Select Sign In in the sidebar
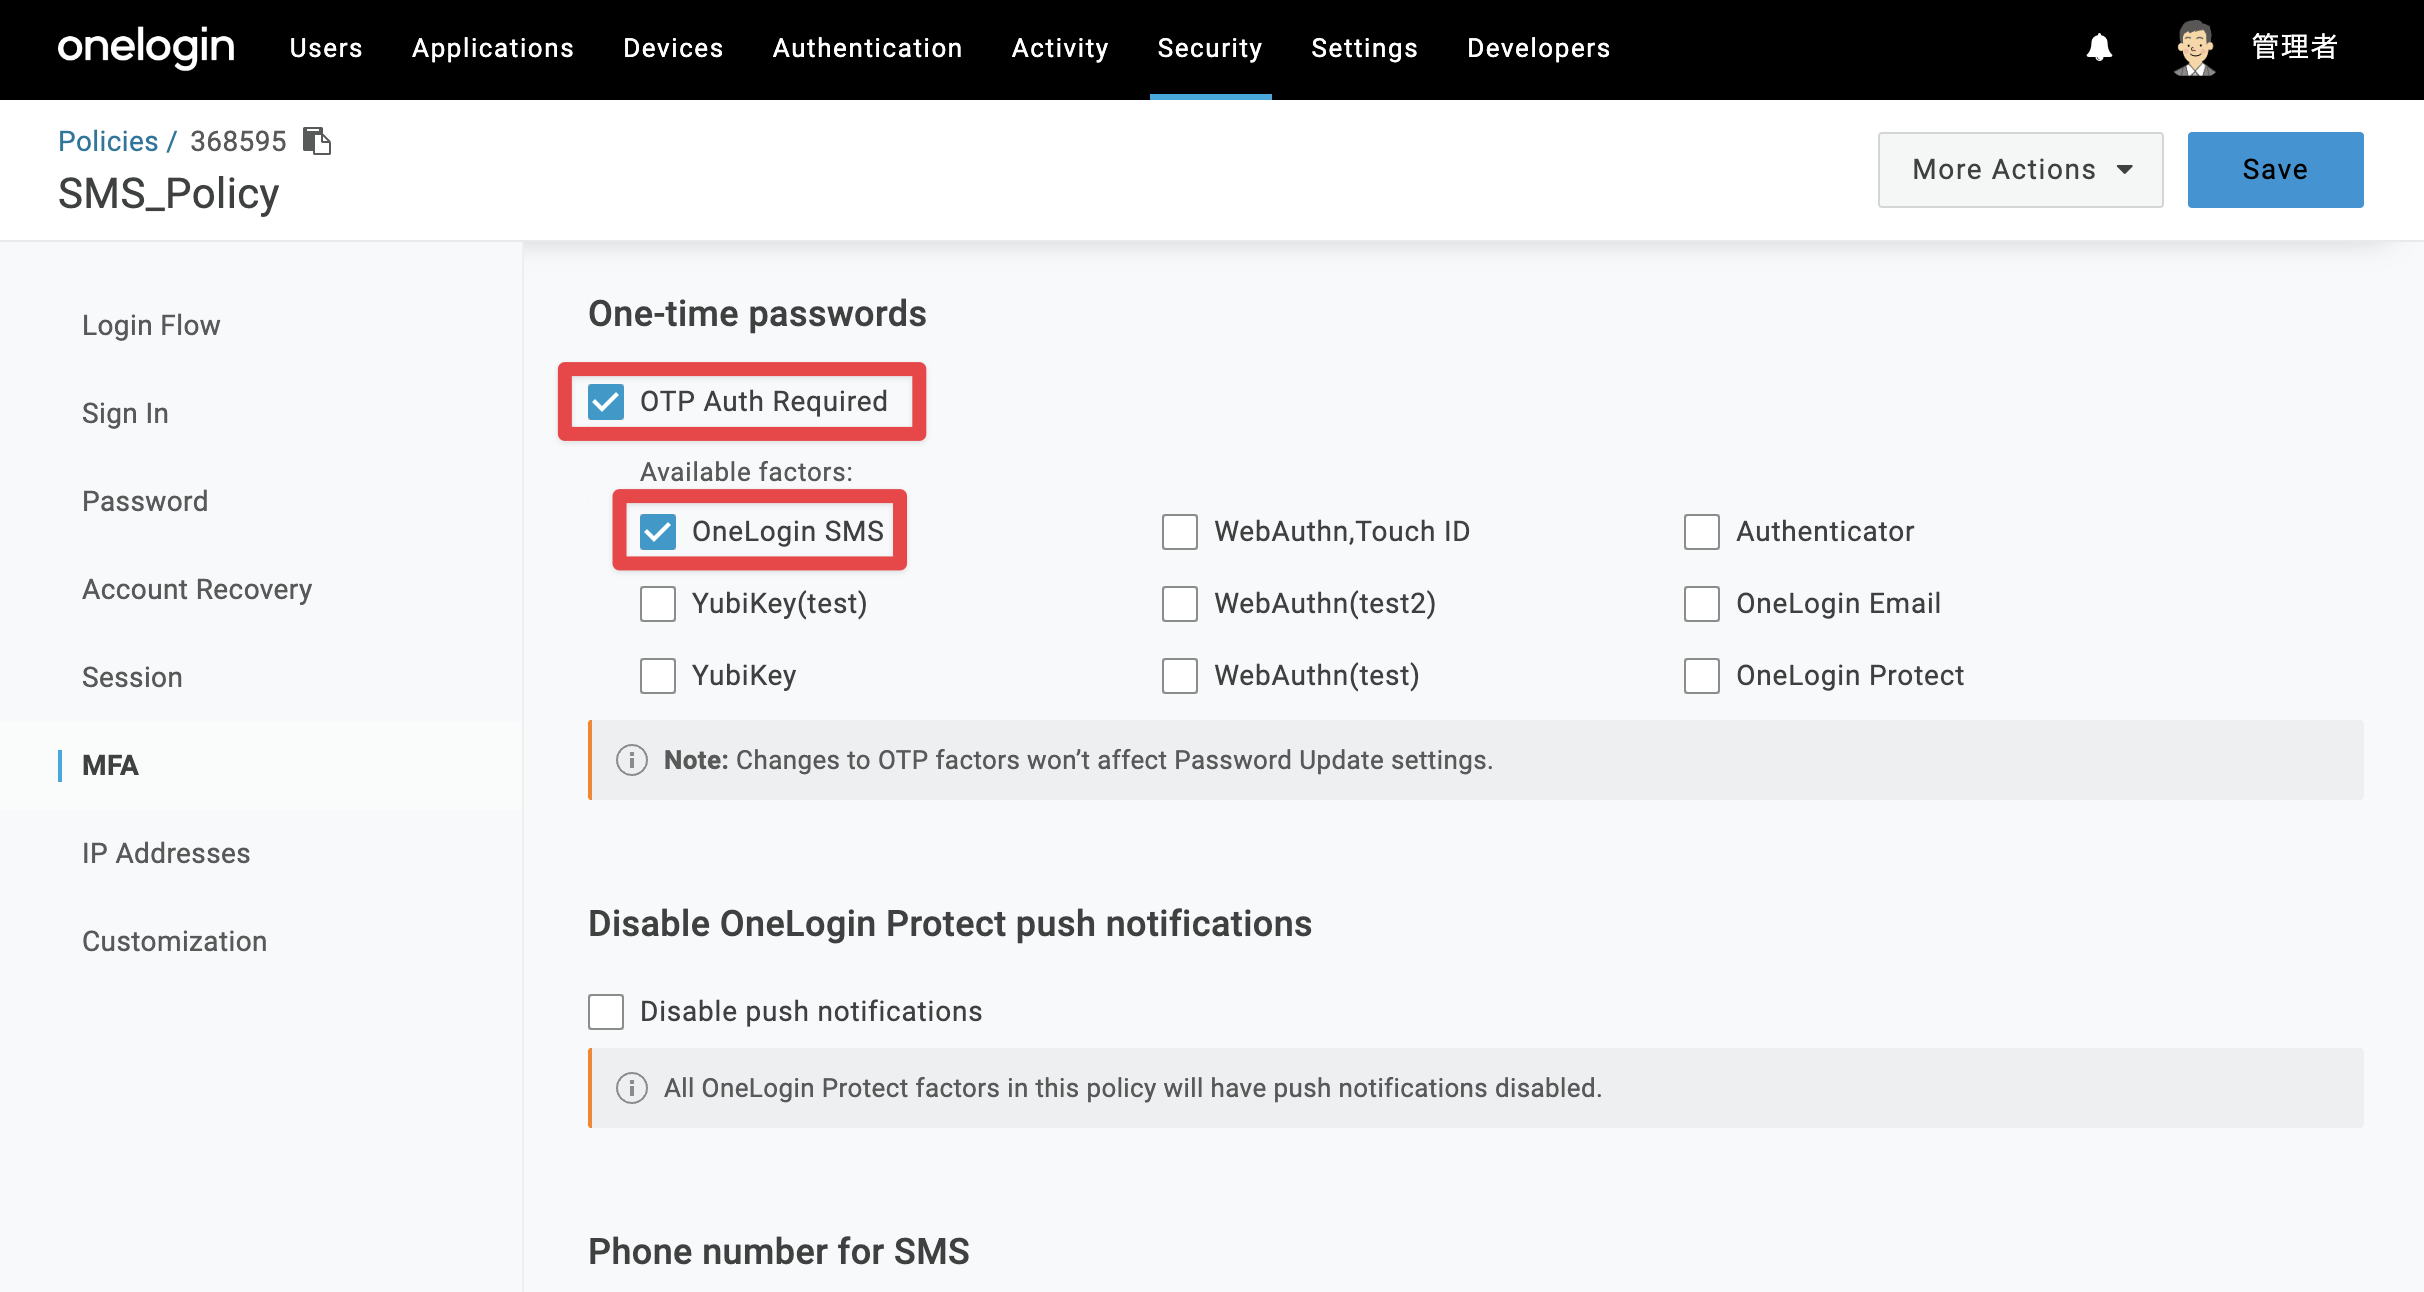The height and width of the screenshot is (1292, 2424). coord(125,413)
